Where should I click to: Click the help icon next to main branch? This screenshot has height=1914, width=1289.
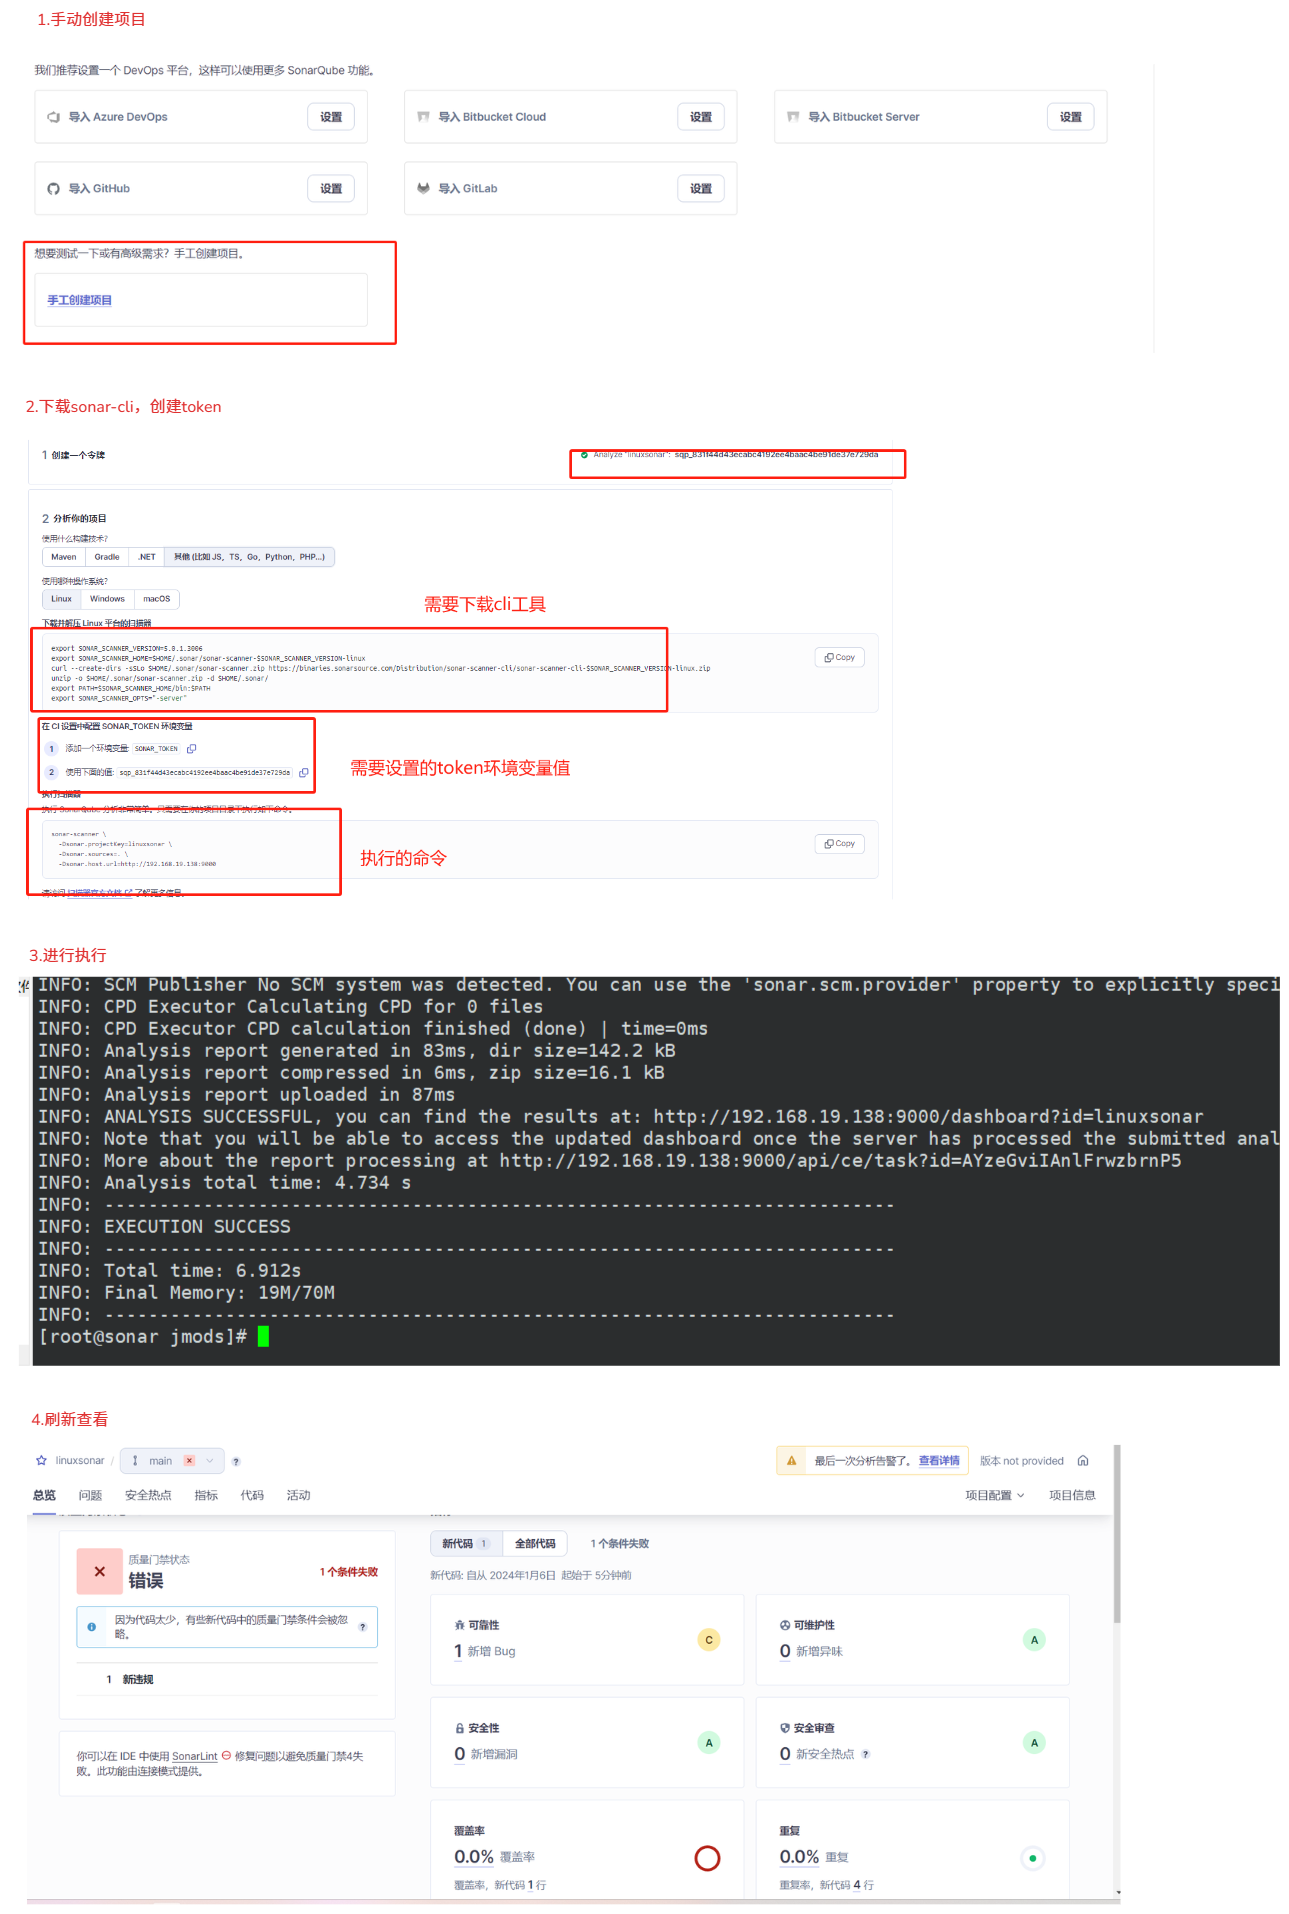point(236,1461)
